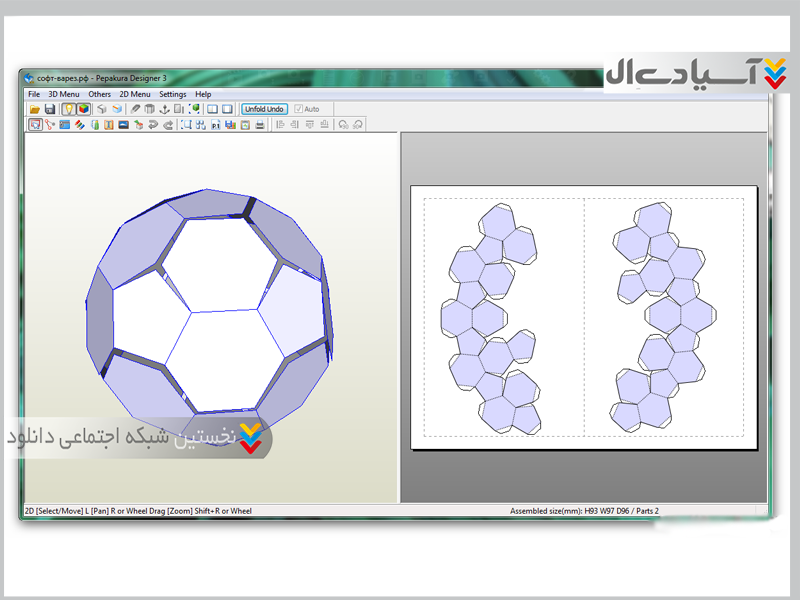
Task: Click the anchor icon in the toolbar
Action: [165, 109]
